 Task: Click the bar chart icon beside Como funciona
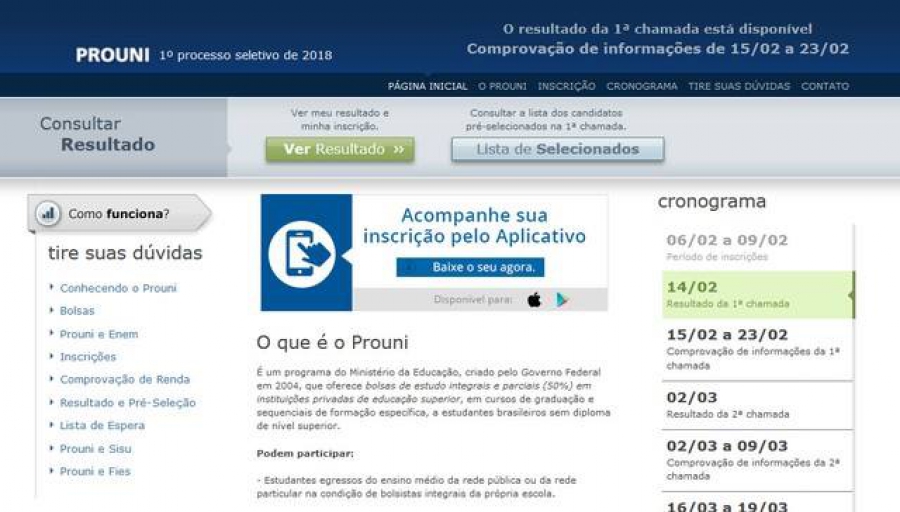[48, 214]
